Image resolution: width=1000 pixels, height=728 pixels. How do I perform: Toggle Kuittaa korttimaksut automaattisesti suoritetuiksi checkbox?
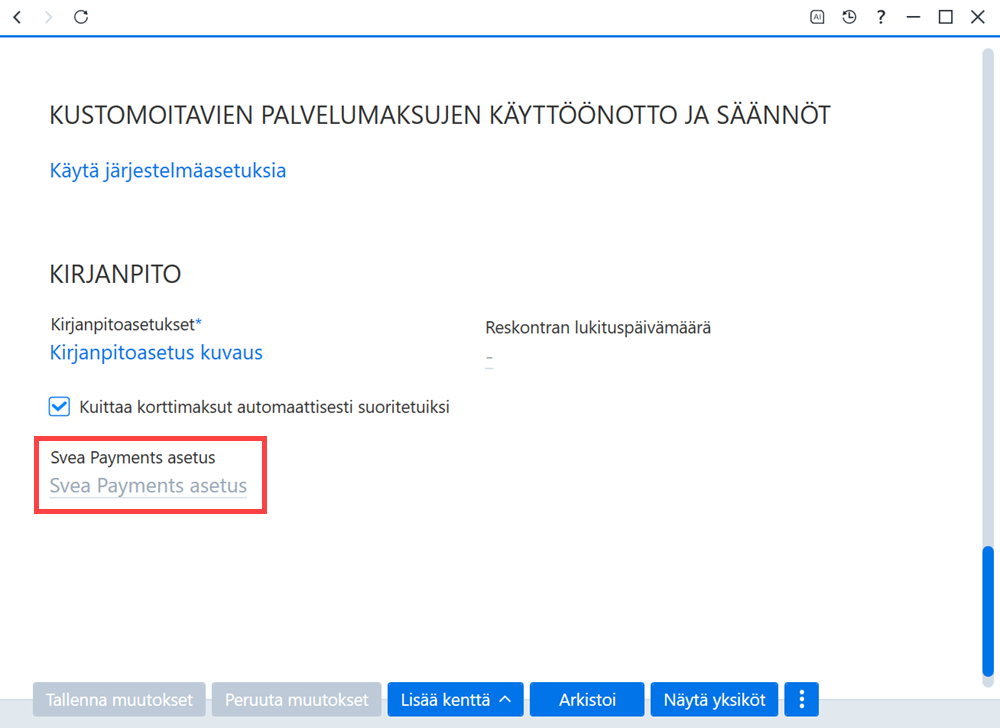click(59, 407)
